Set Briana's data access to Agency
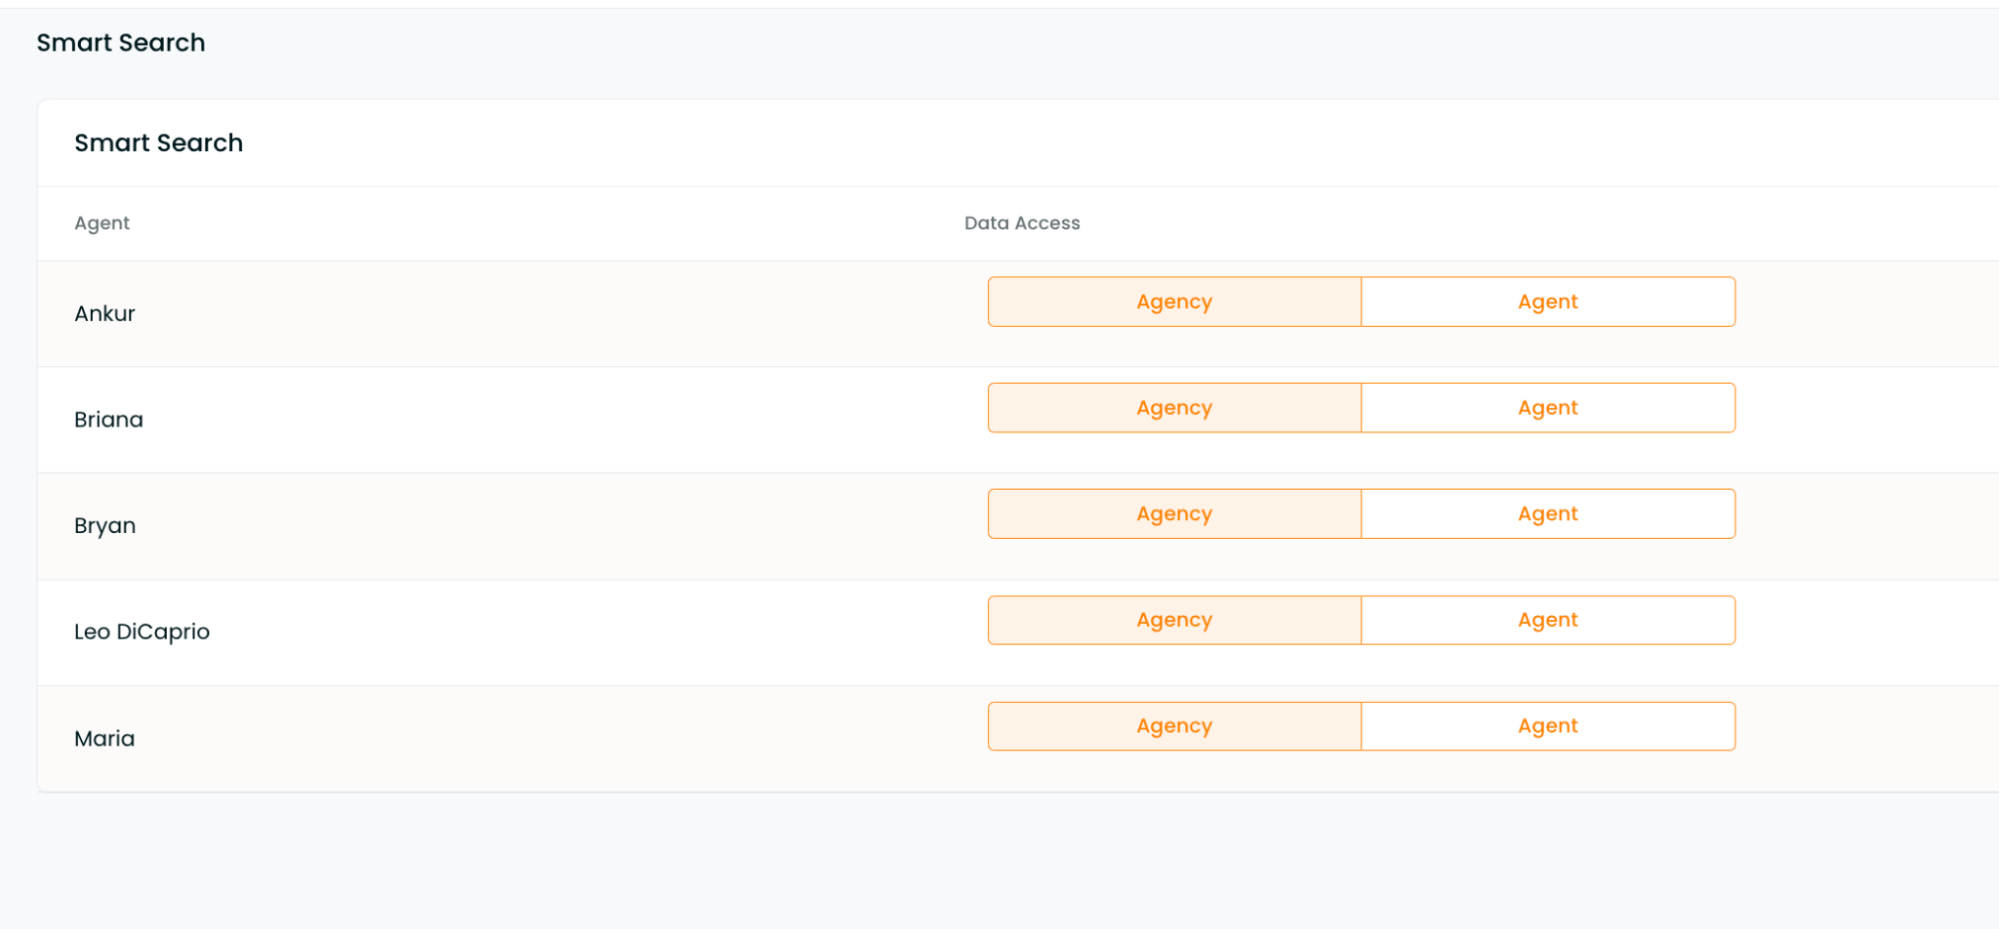 [x=1174, y=408]
